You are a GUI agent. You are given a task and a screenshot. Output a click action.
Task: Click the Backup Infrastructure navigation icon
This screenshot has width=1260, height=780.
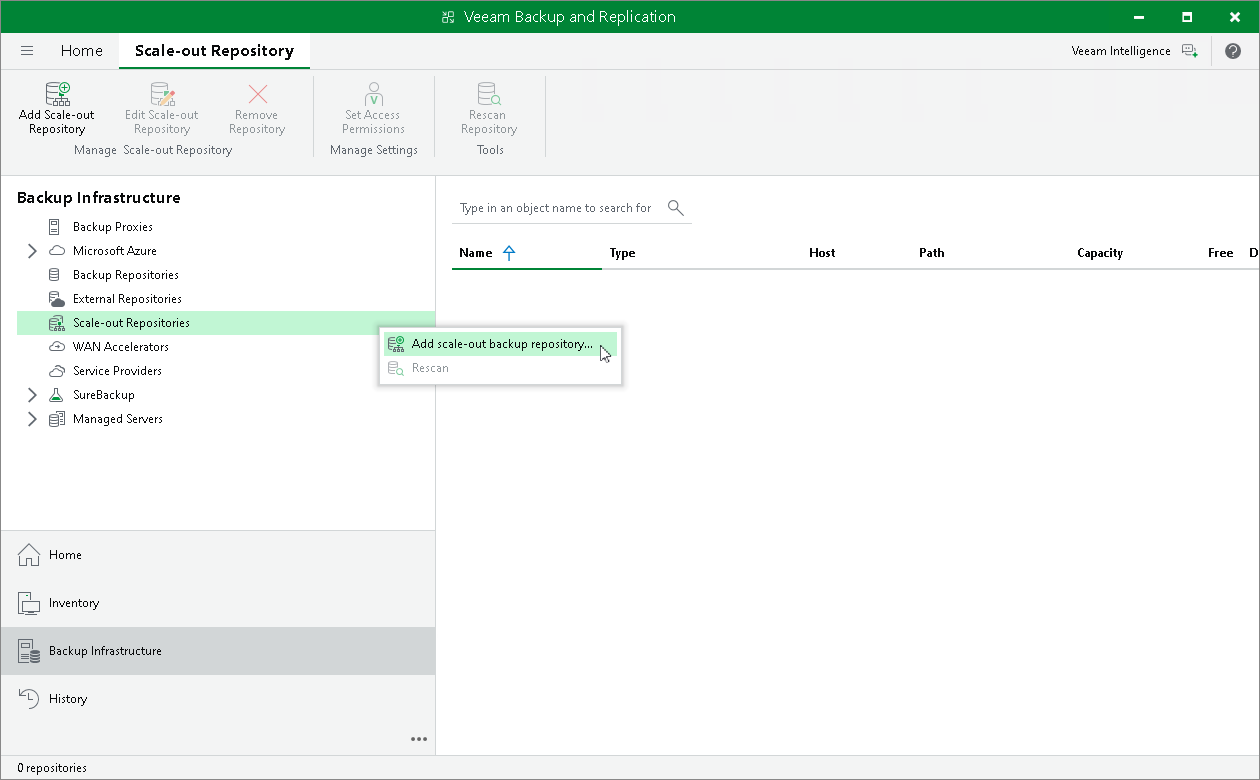pos(29,651)
